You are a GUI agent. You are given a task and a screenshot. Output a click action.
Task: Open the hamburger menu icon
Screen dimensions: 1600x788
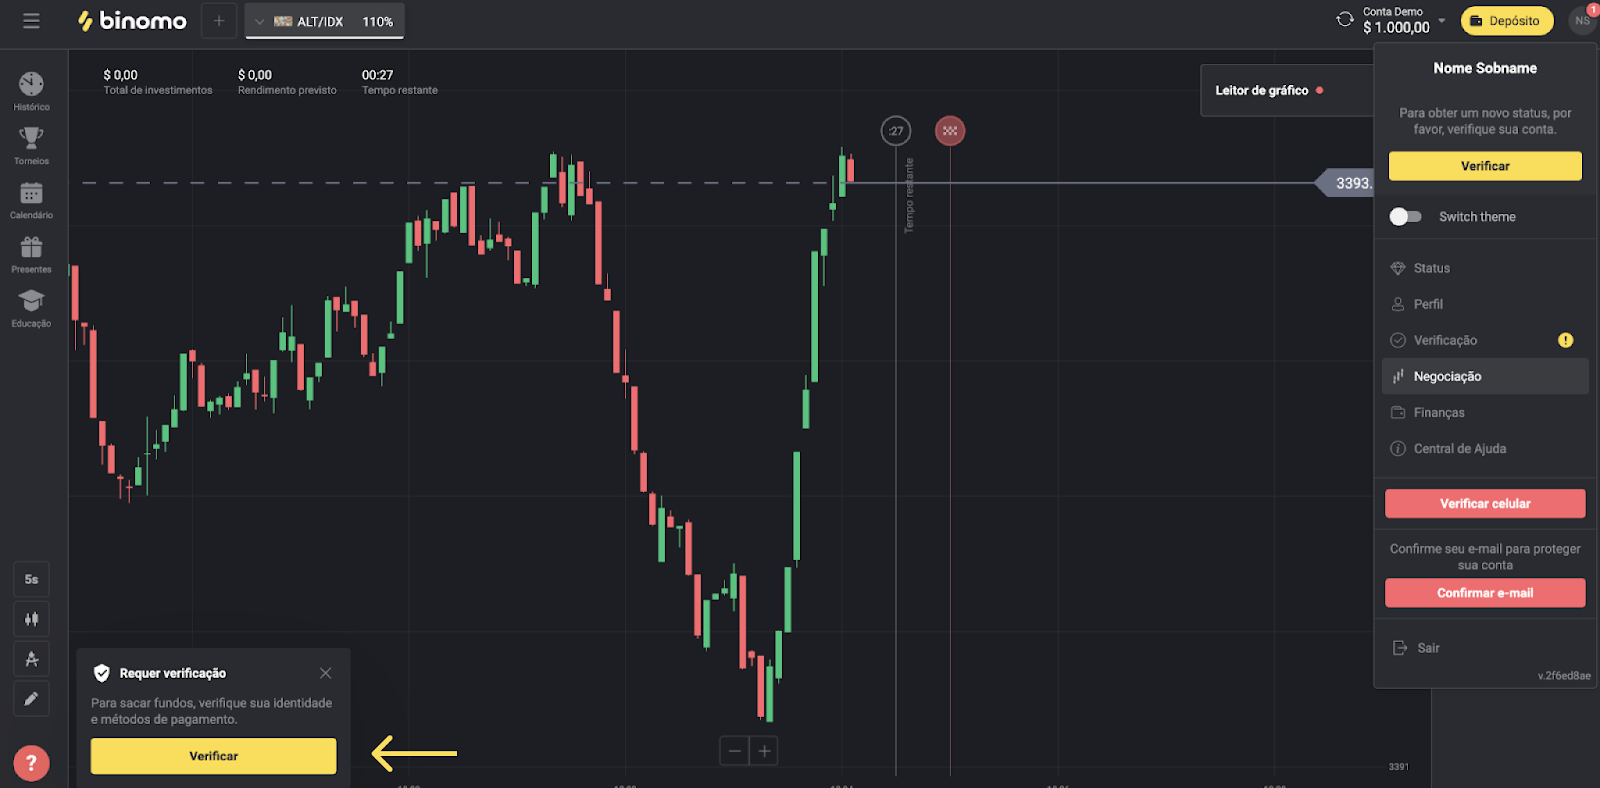[x=31, y=21]
